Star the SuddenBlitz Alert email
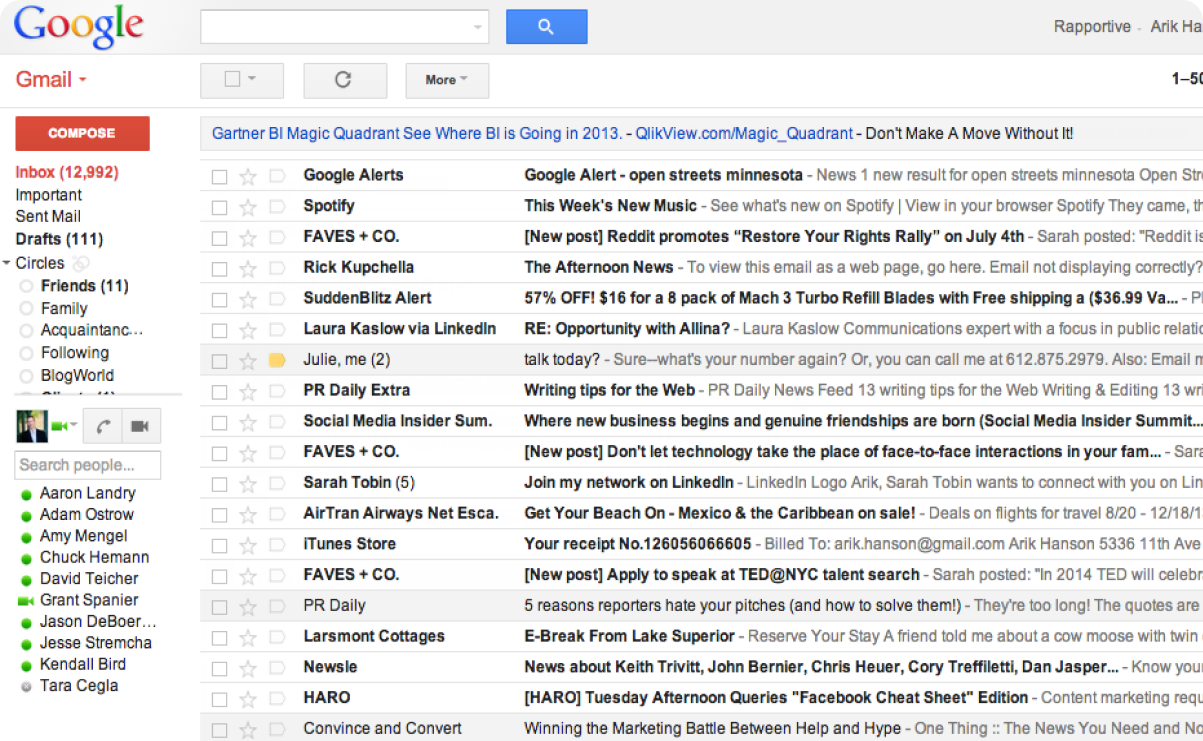 [x=248, y=299]
